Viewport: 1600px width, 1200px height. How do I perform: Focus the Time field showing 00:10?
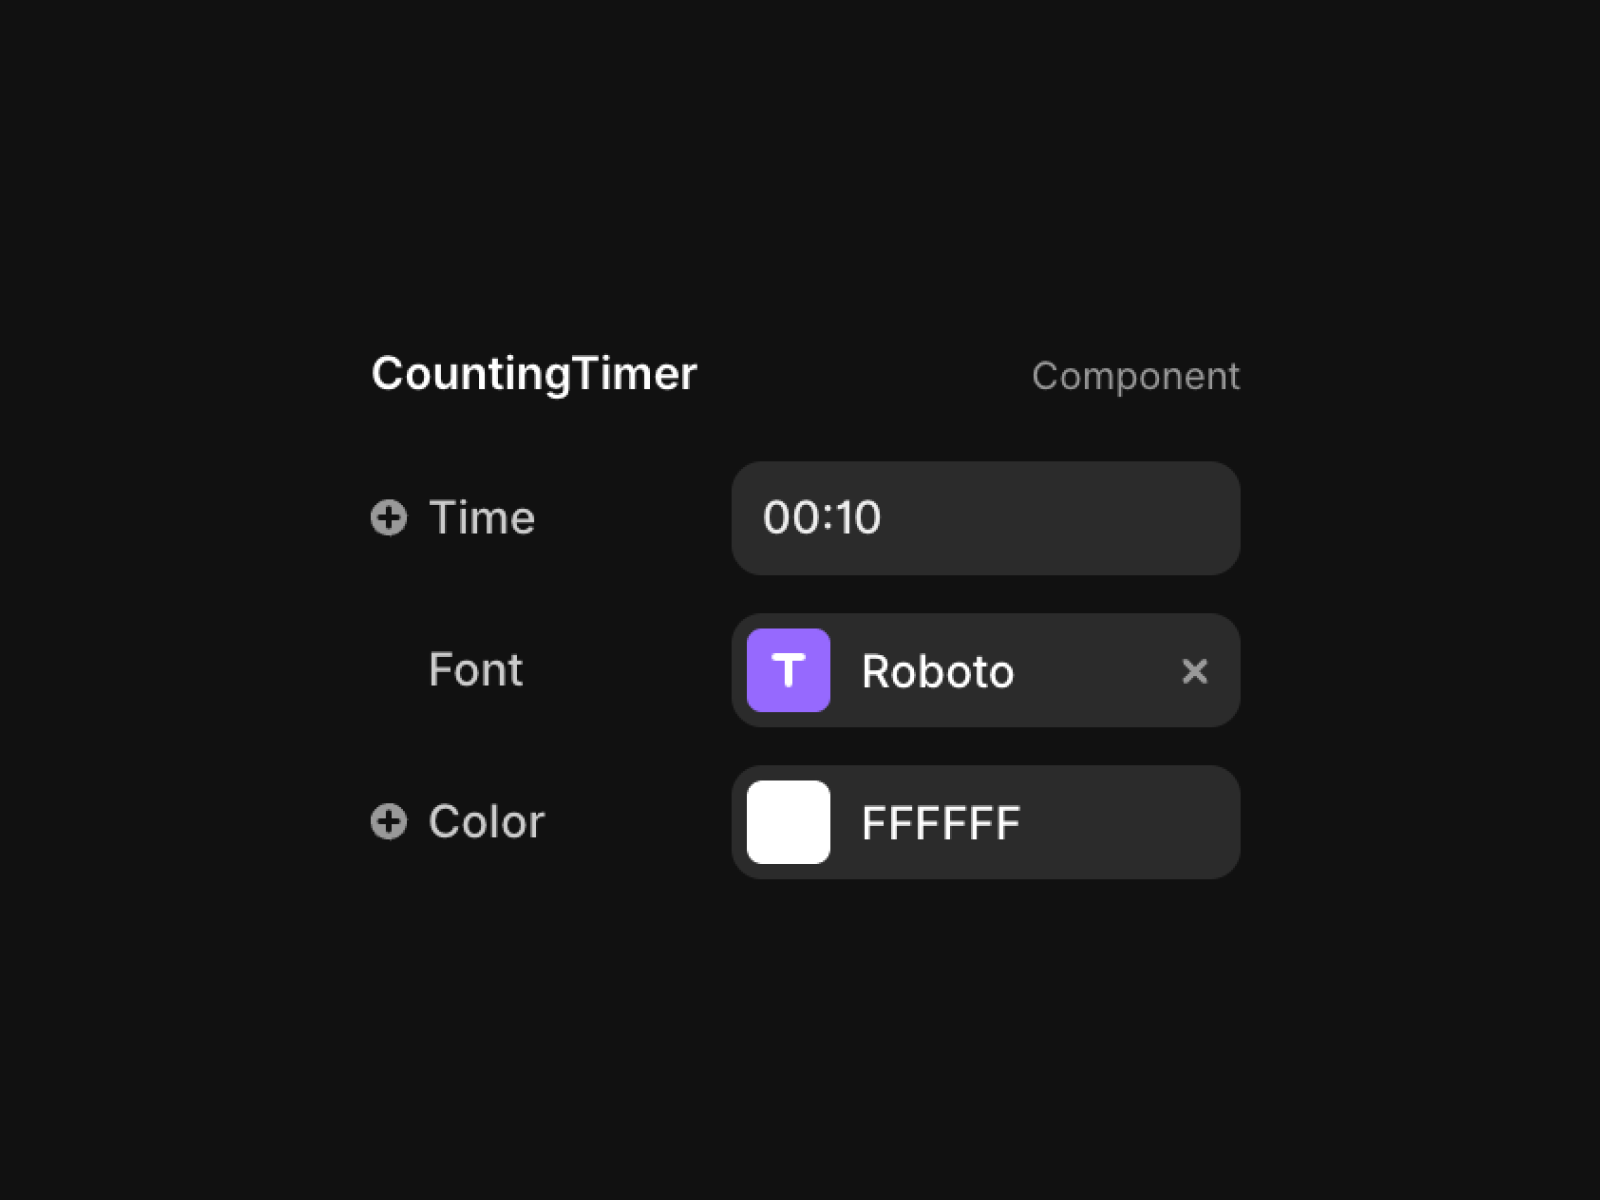click(985, 518)
